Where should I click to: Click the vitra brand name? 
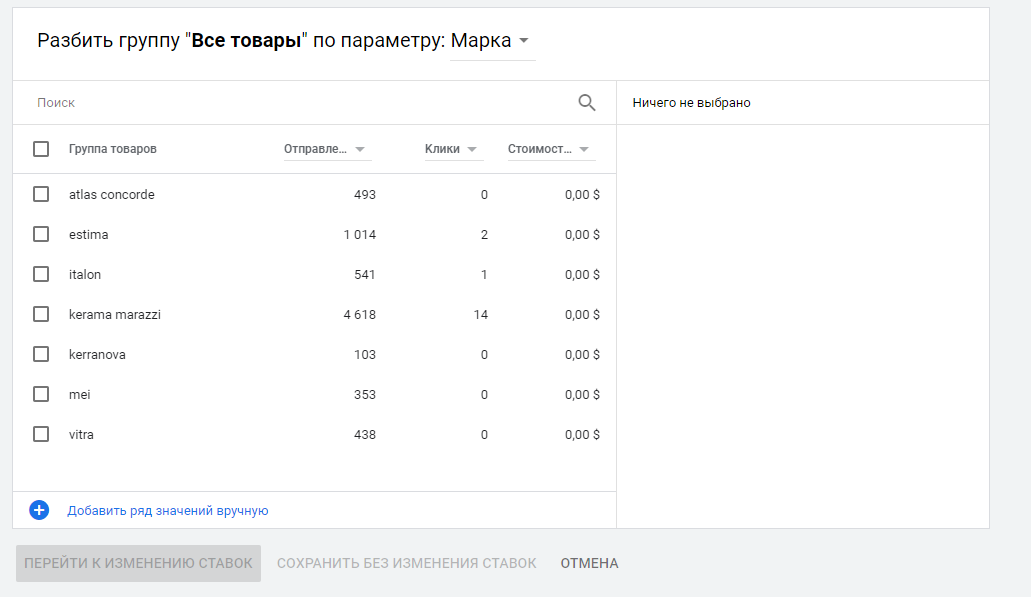(x=82, y=435)
